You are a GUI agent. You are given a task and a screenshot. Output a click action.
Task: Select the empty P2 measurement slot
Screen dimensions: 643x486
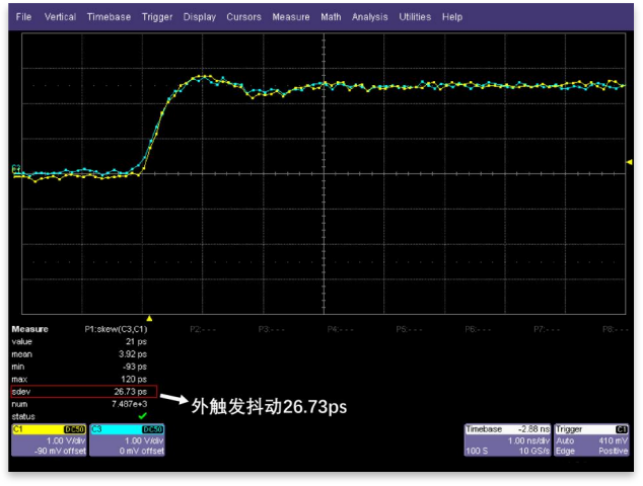click(x=197, y=328)
